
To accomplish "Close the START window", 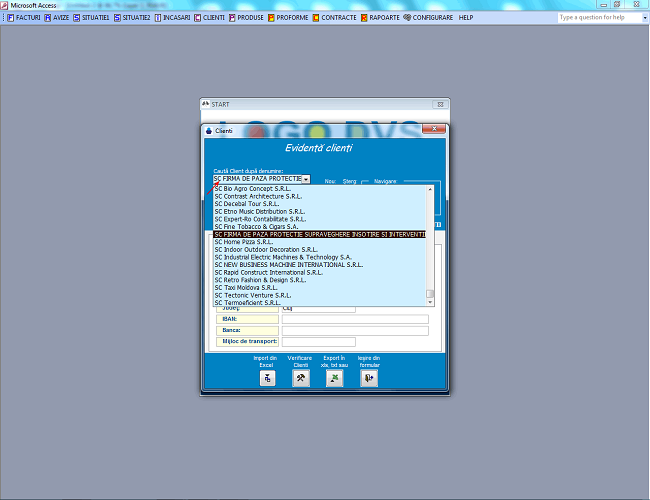I will point(440,104).
